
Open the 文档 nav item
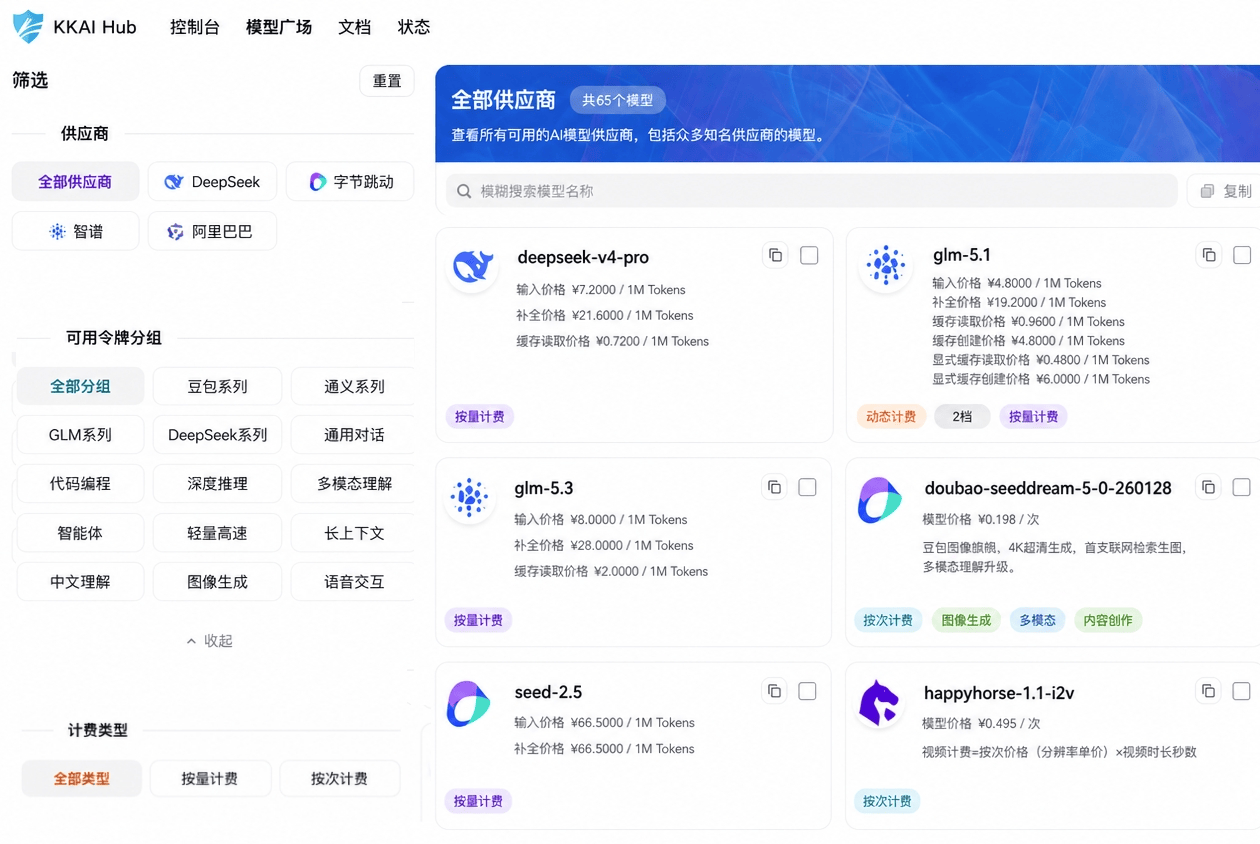coord(355,27)
